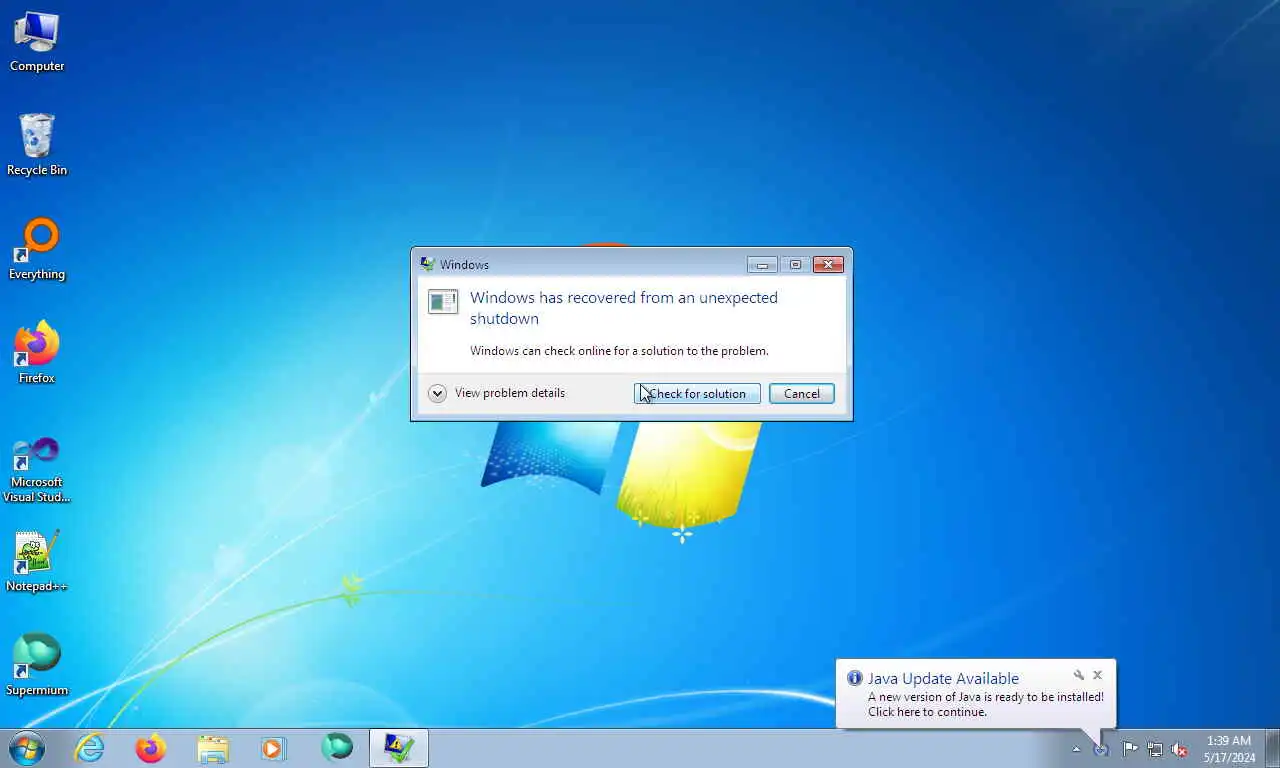Open the network status tray icon
The width and height of the screenshot is (1280, 768).
pos(1155,749)
